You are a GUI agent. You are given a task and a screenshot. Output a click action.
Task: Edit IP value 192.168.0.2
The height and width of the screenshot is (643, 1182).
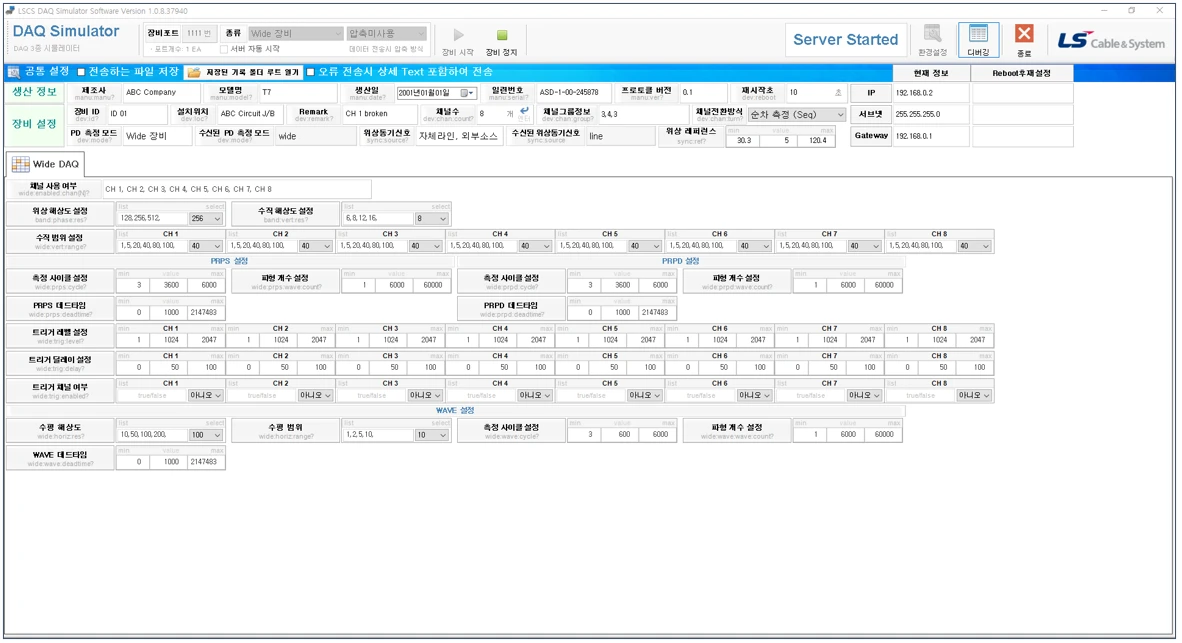[x=931, y=93]
